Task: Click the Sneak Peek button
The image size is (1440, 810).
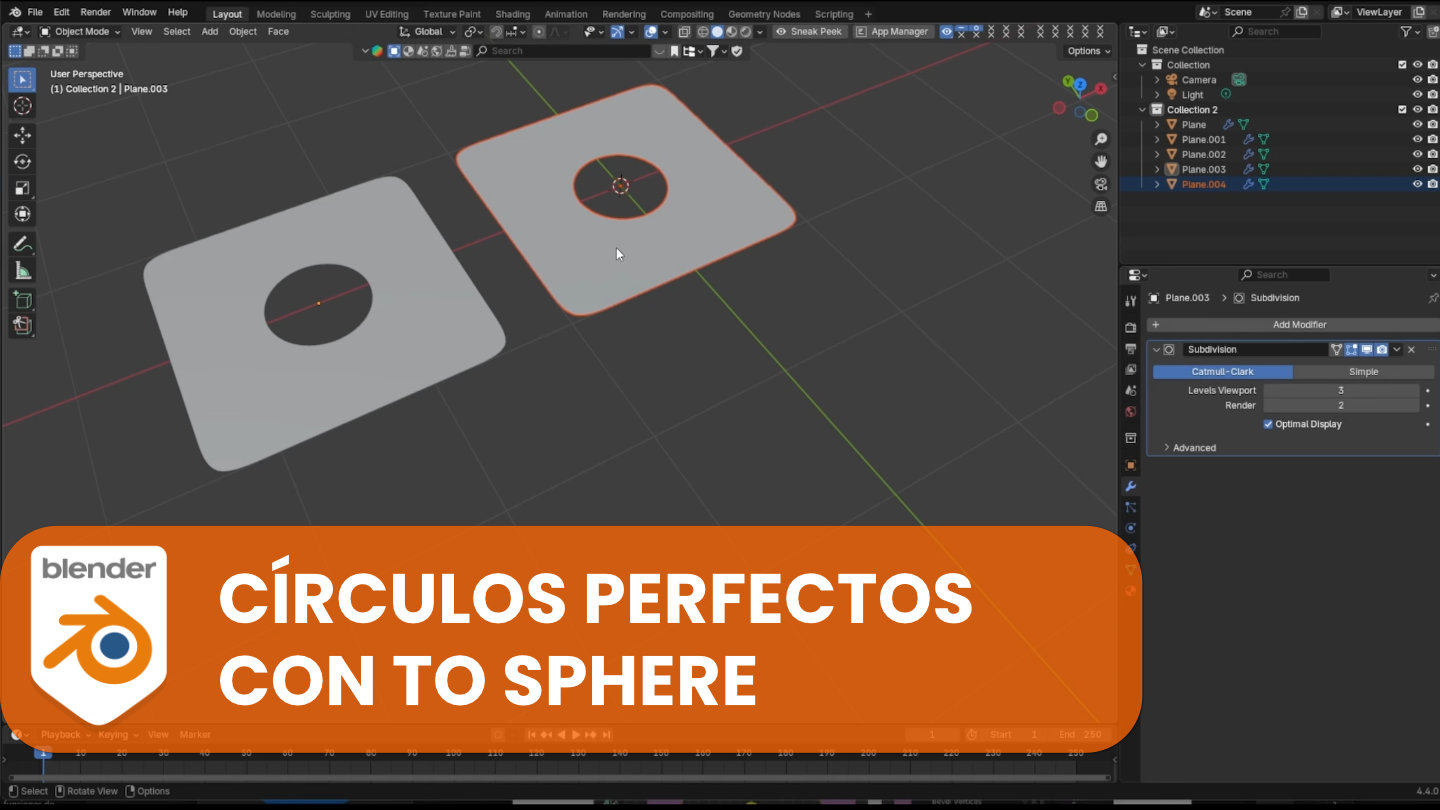Action: tap(809, 32)
